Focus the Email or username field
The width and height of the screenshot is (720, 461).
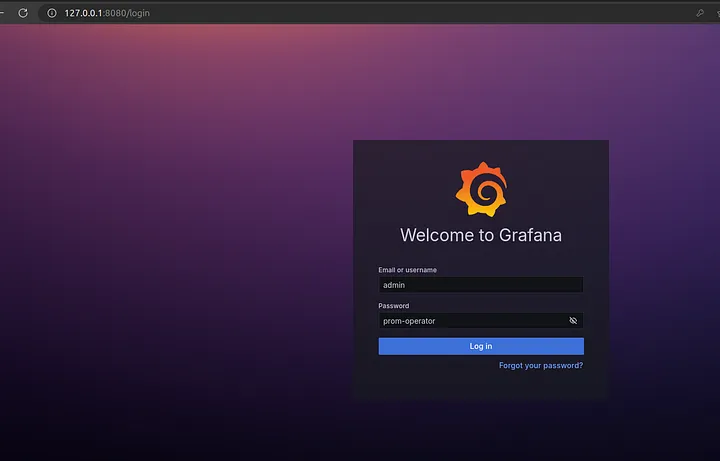pyautogui.click(x=481, y=285)
